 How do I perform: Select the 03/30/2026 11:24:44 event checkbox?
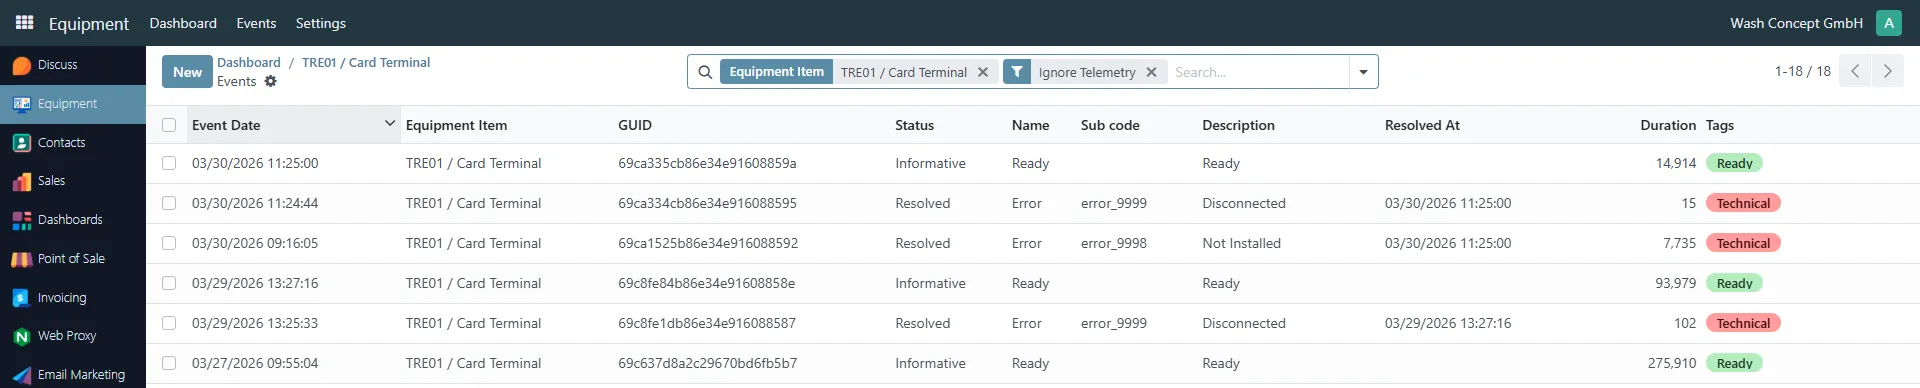169,203
